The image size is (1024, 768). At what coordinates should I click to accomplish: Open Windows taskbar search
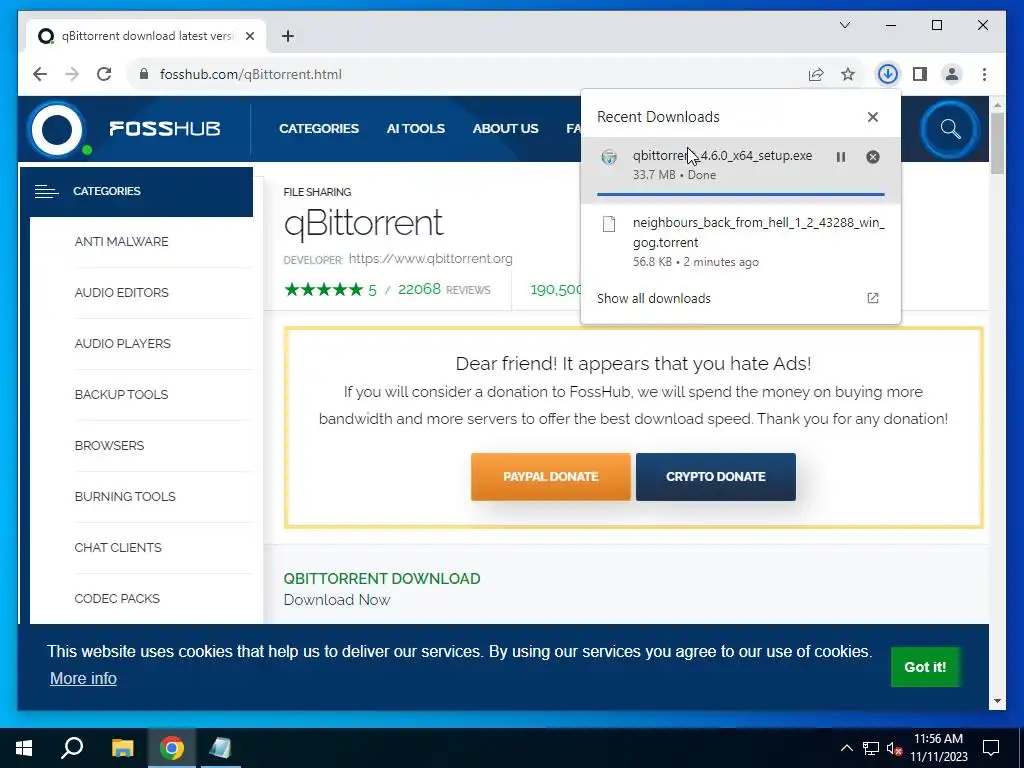click(72, 748)
